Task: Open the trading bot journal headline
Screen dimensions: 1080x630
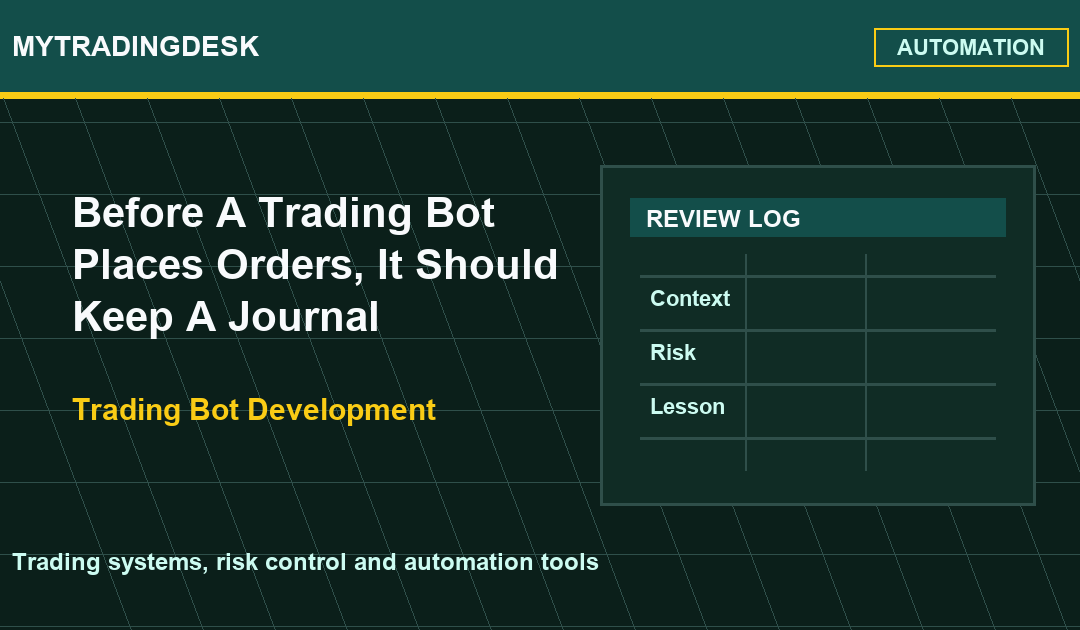Action: coord(315,264)
